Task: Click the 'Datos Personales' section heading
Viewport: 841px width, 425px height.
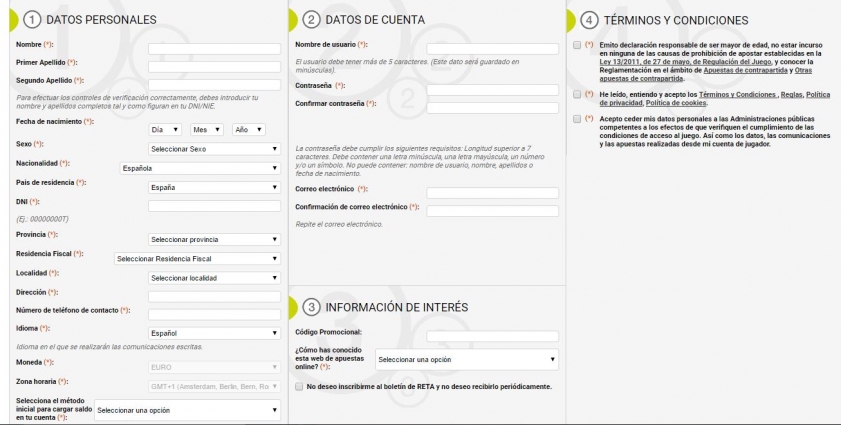Action: point(101,20)
